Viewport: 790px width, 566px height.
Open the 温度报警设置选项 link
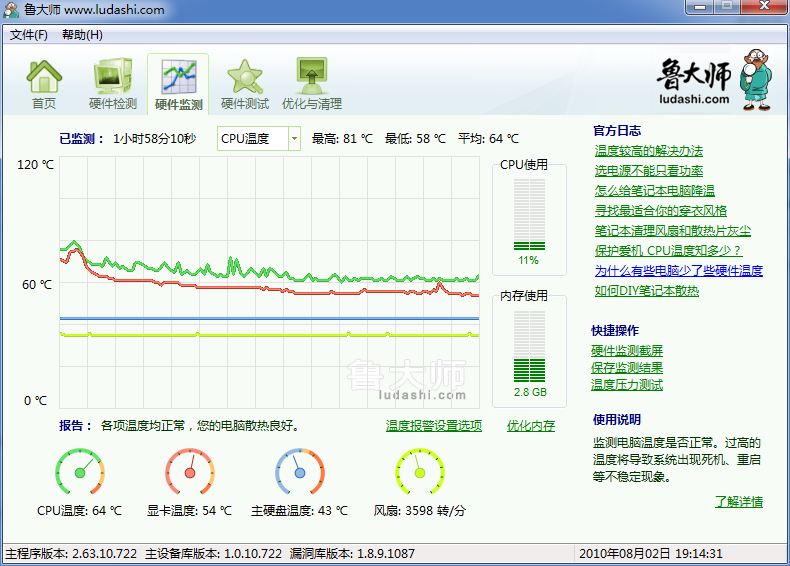434,426
